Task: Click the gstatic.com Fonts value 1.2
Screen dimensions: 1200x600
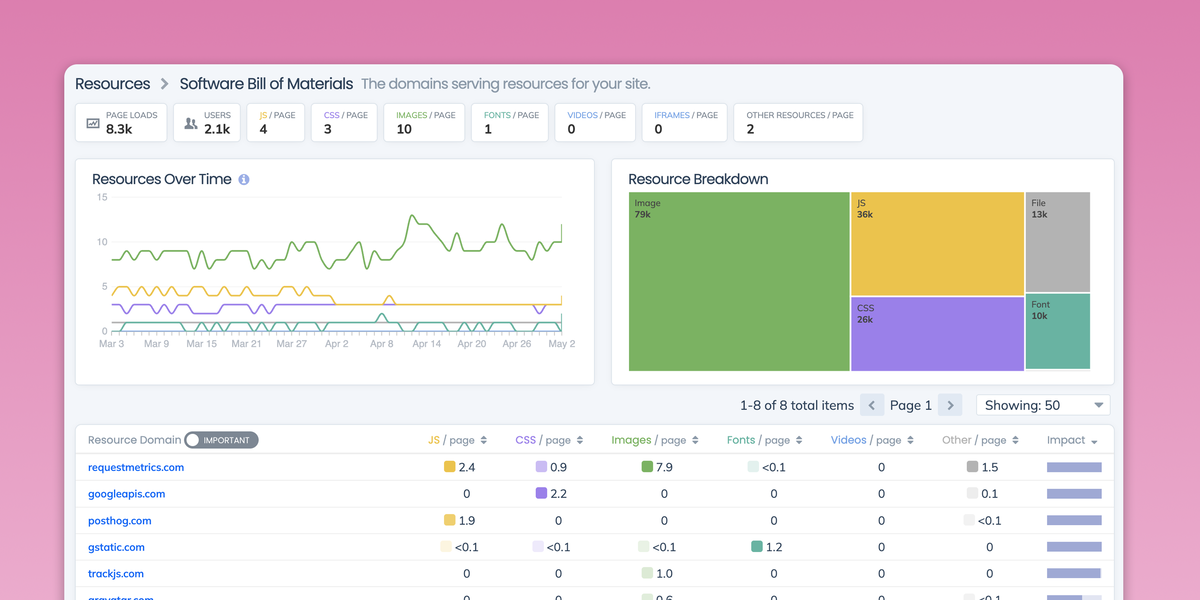Action: (x=774, y=547)
